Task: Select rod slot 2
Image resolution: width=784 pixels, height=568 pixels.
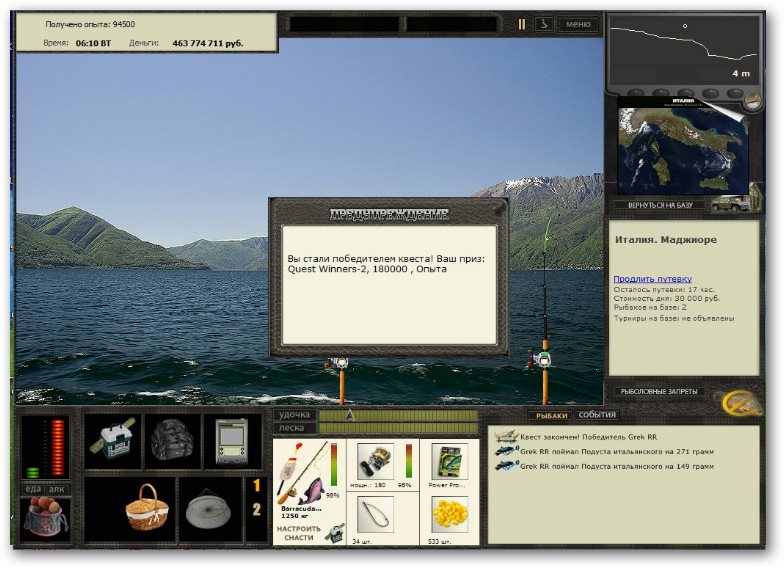Action: tap(257, 510)
